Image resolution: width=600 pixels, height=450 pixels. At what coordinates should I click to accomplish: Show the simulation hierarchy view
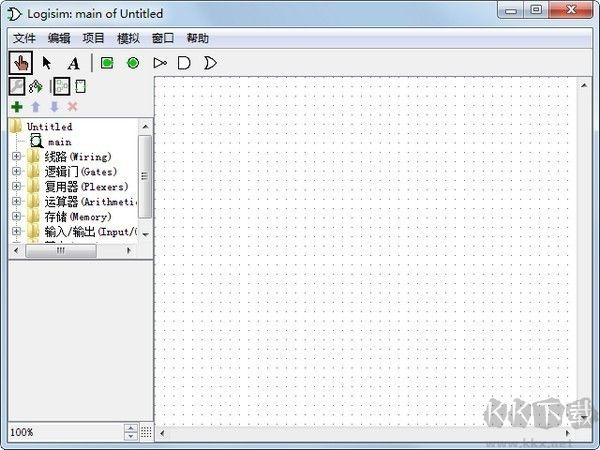36,86
